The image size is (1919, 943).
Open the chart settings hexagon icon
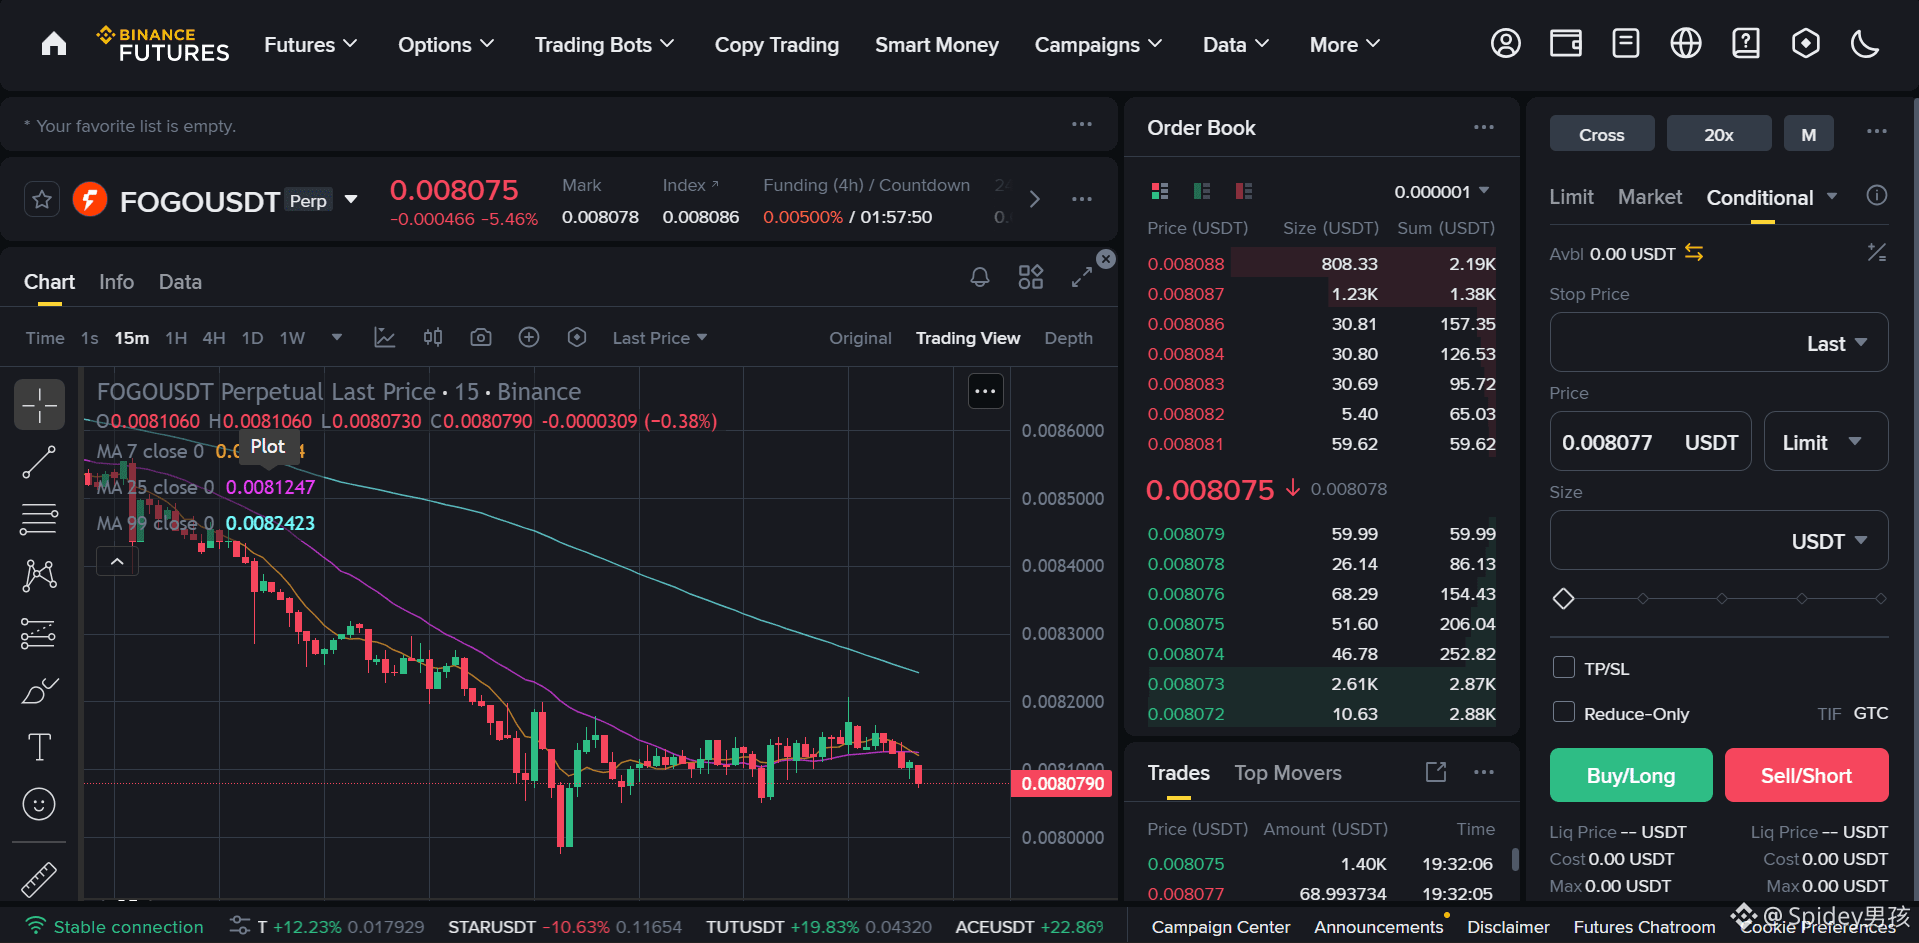(x=577, y=338)
